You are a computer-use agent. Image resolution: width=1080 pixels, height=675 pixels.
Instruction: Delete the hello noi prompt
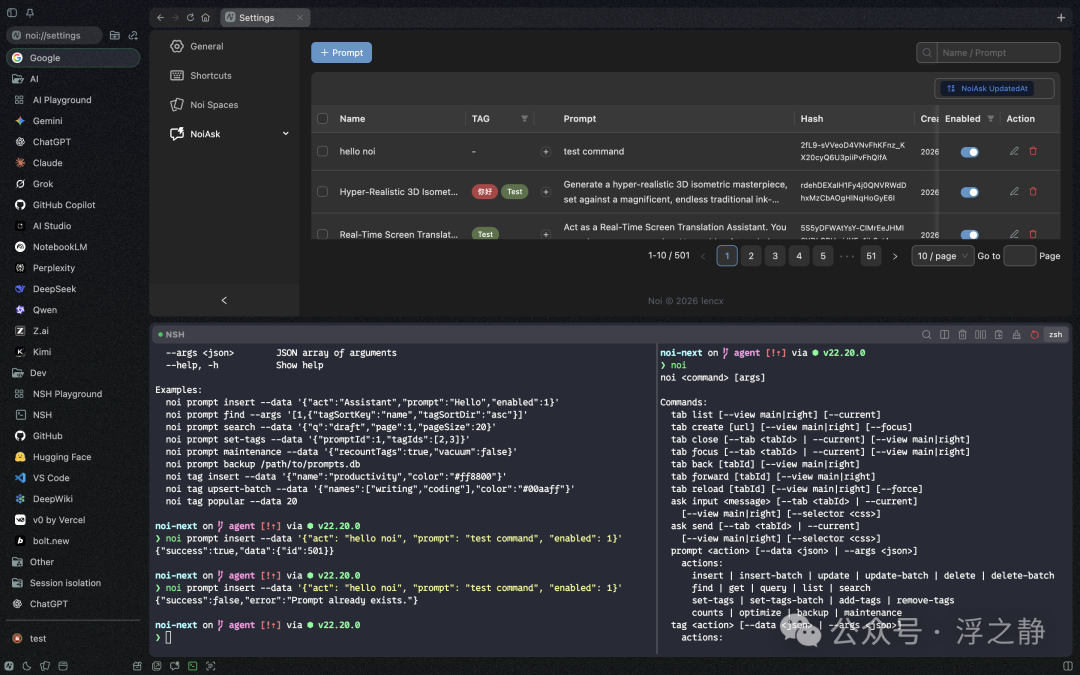tap(1033, 151)
